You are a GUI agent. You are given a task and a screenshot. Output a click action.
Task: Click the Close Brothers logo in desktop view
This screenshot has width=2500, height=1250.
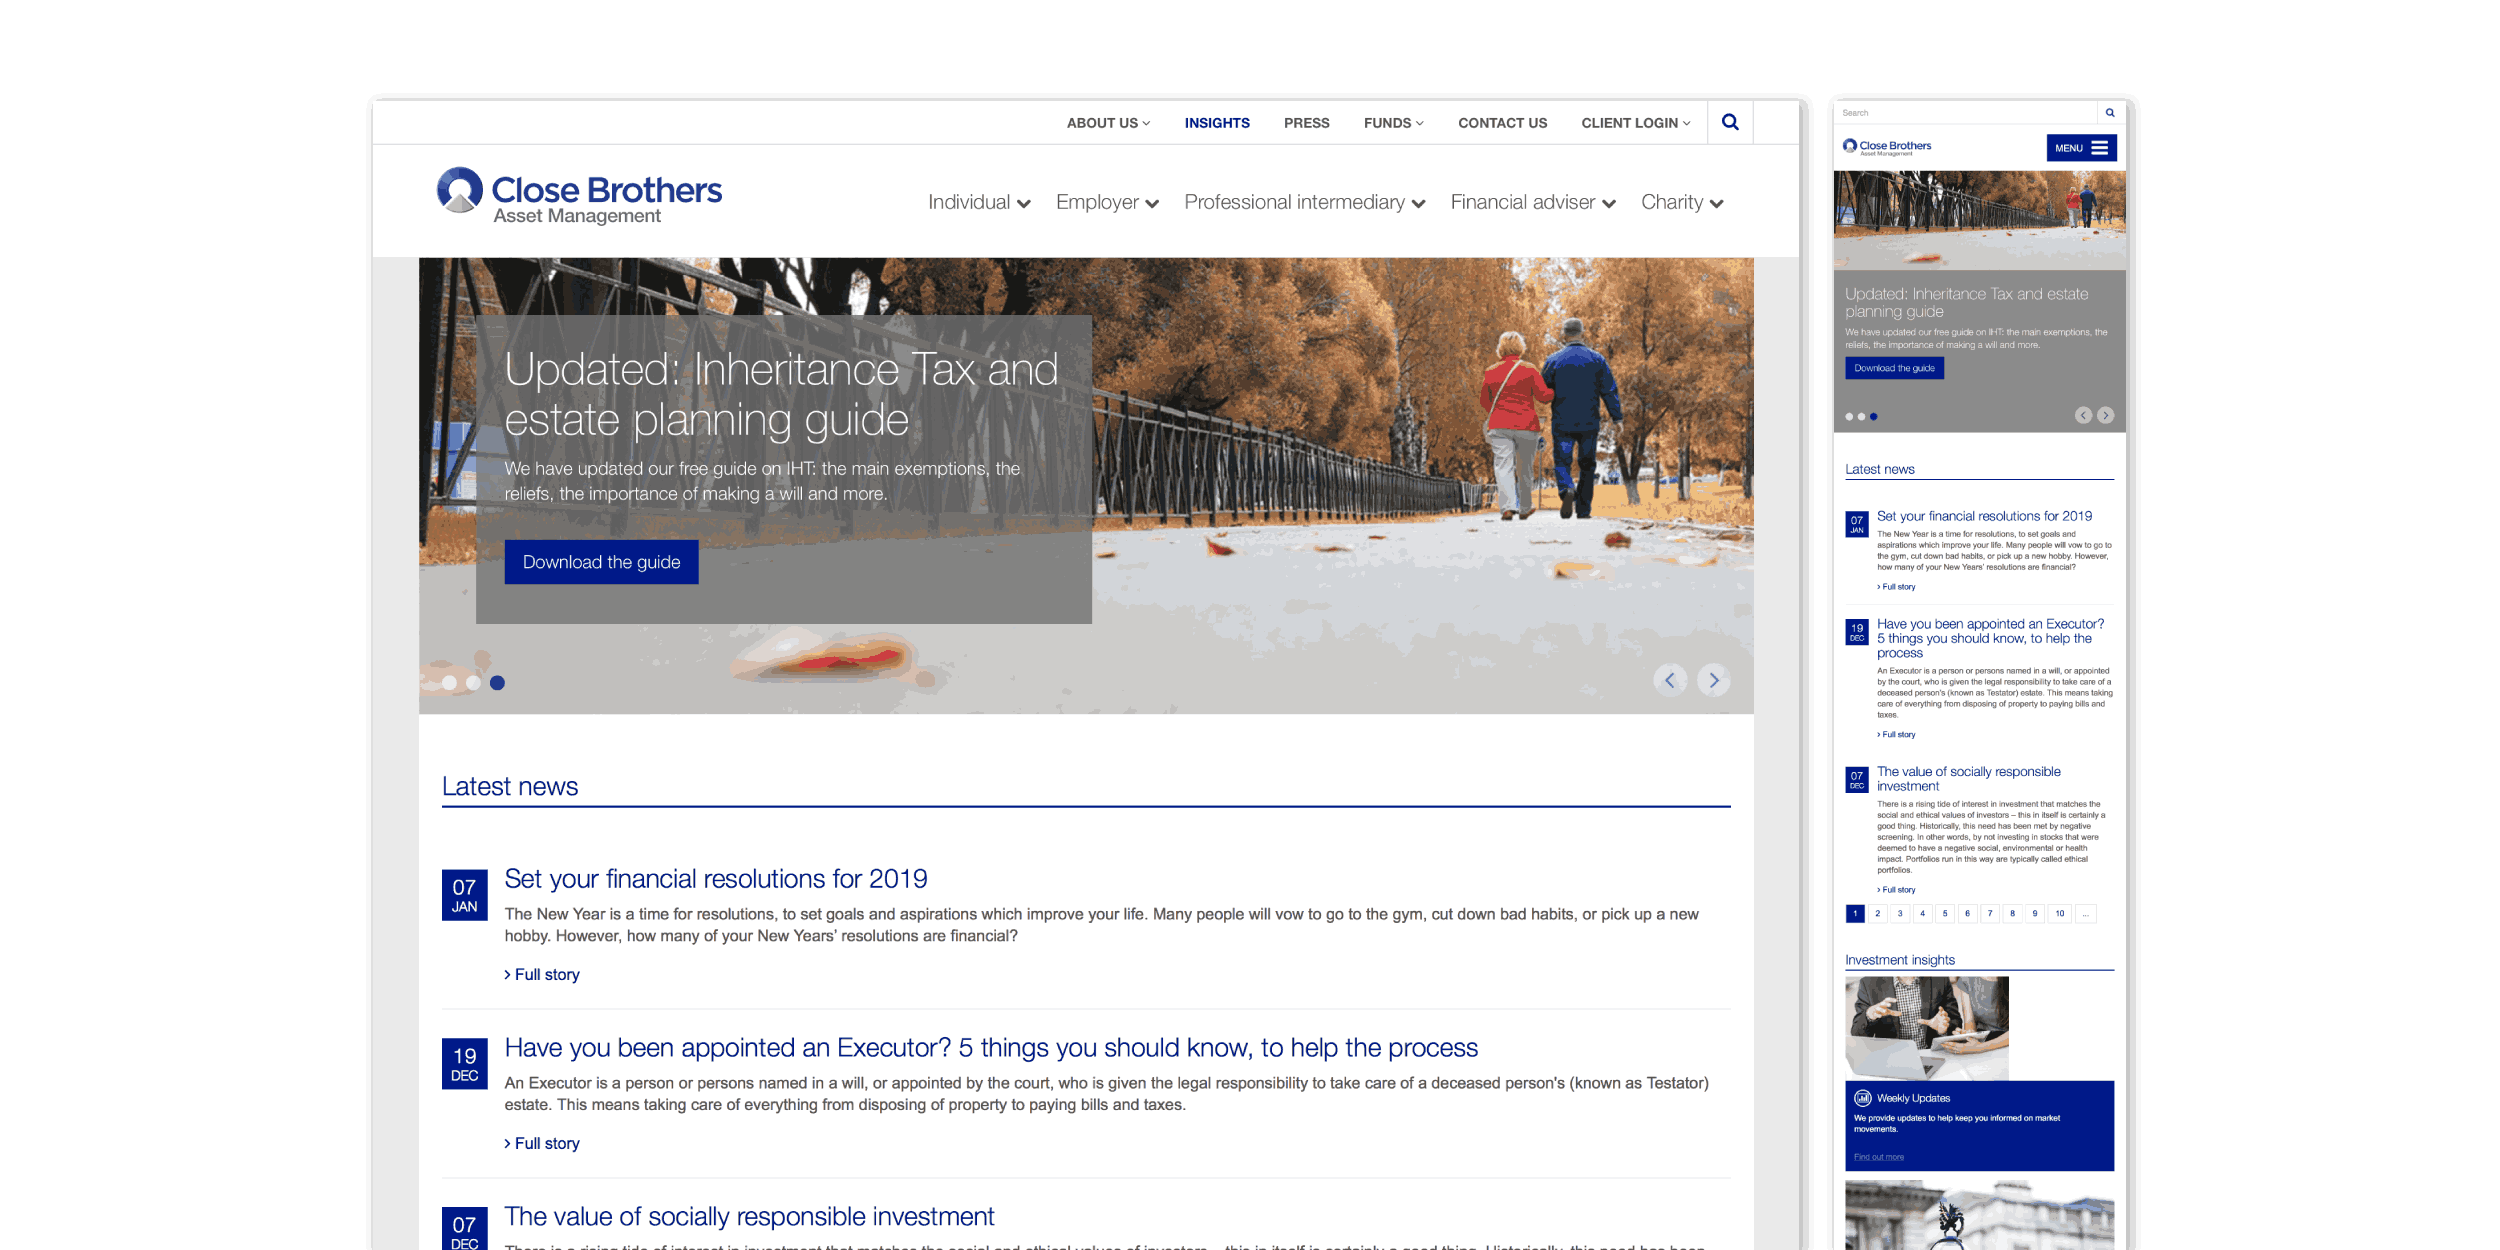tap(579, 196)
